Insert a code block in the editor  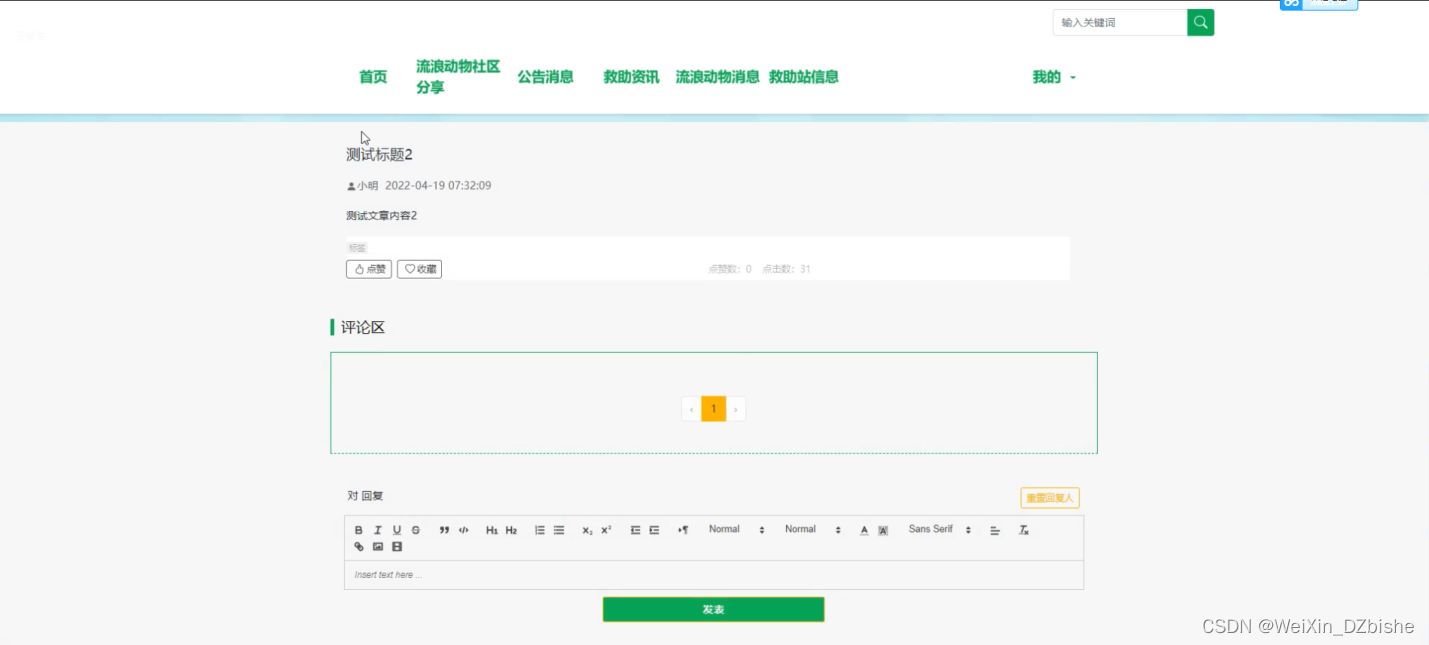tap(464, 530)
